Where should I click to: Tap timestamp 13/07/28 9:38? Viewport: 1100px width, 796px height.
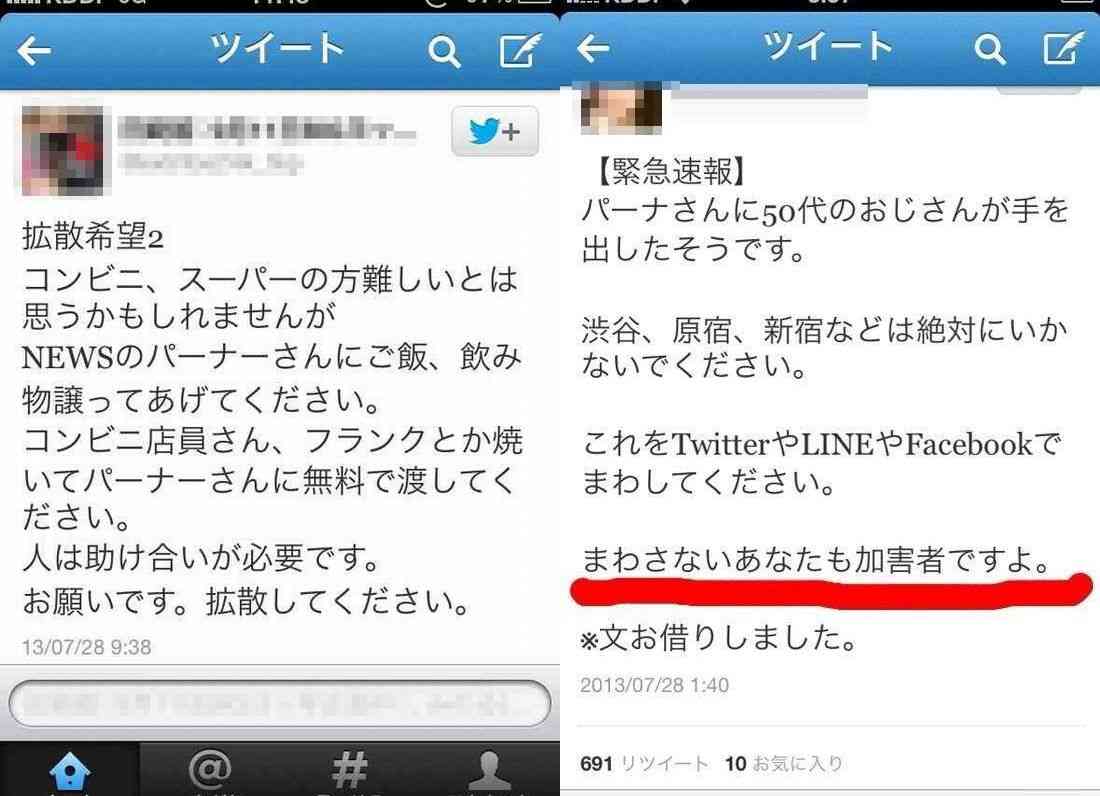click(x=86, y=647)
